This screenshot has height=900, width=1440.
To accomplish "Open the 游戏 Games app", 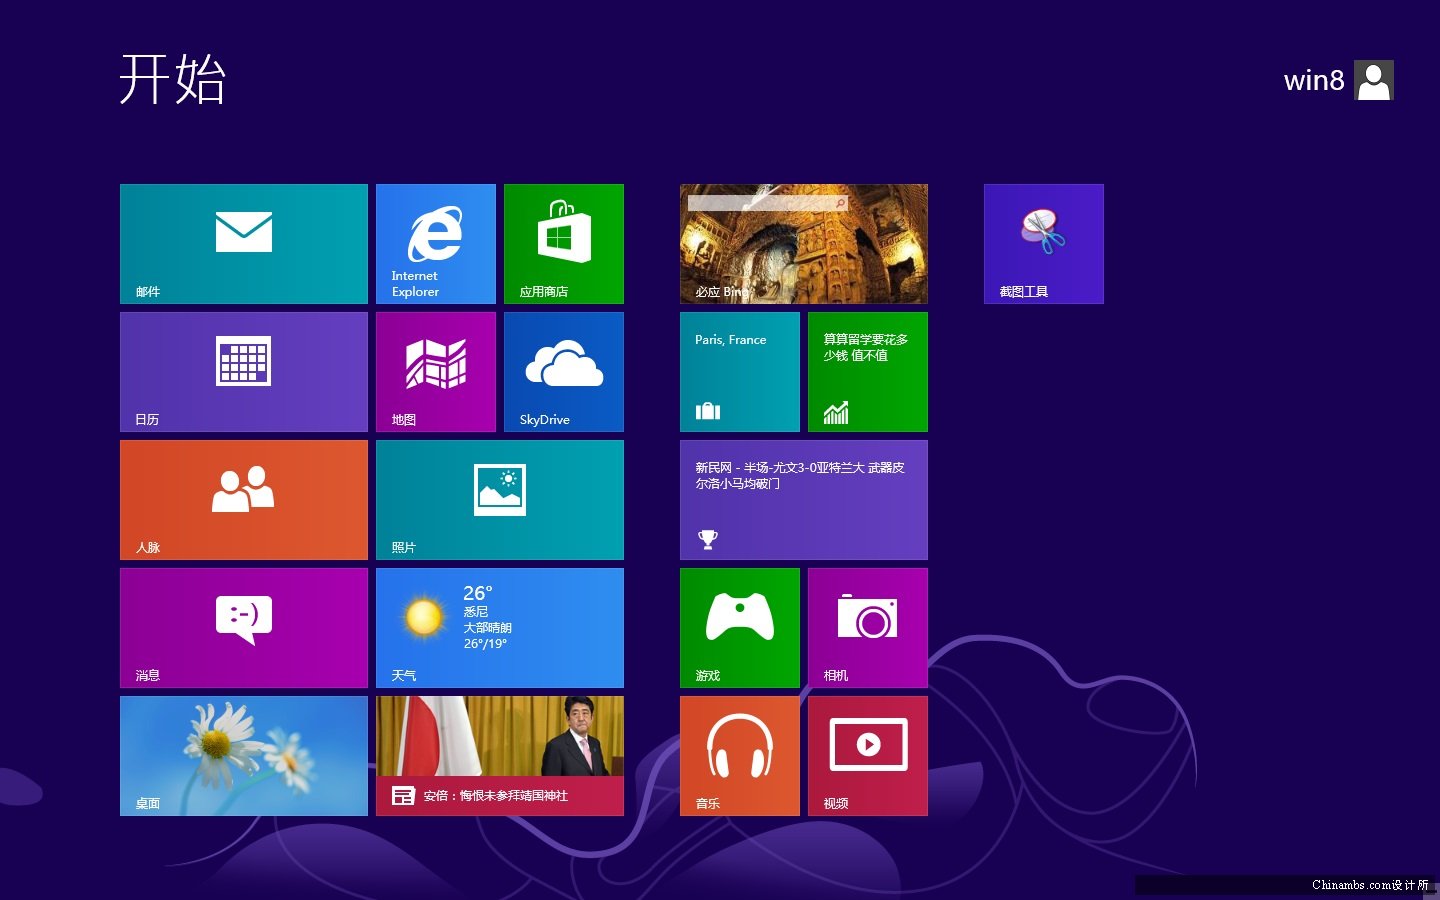I will point(740,627).
